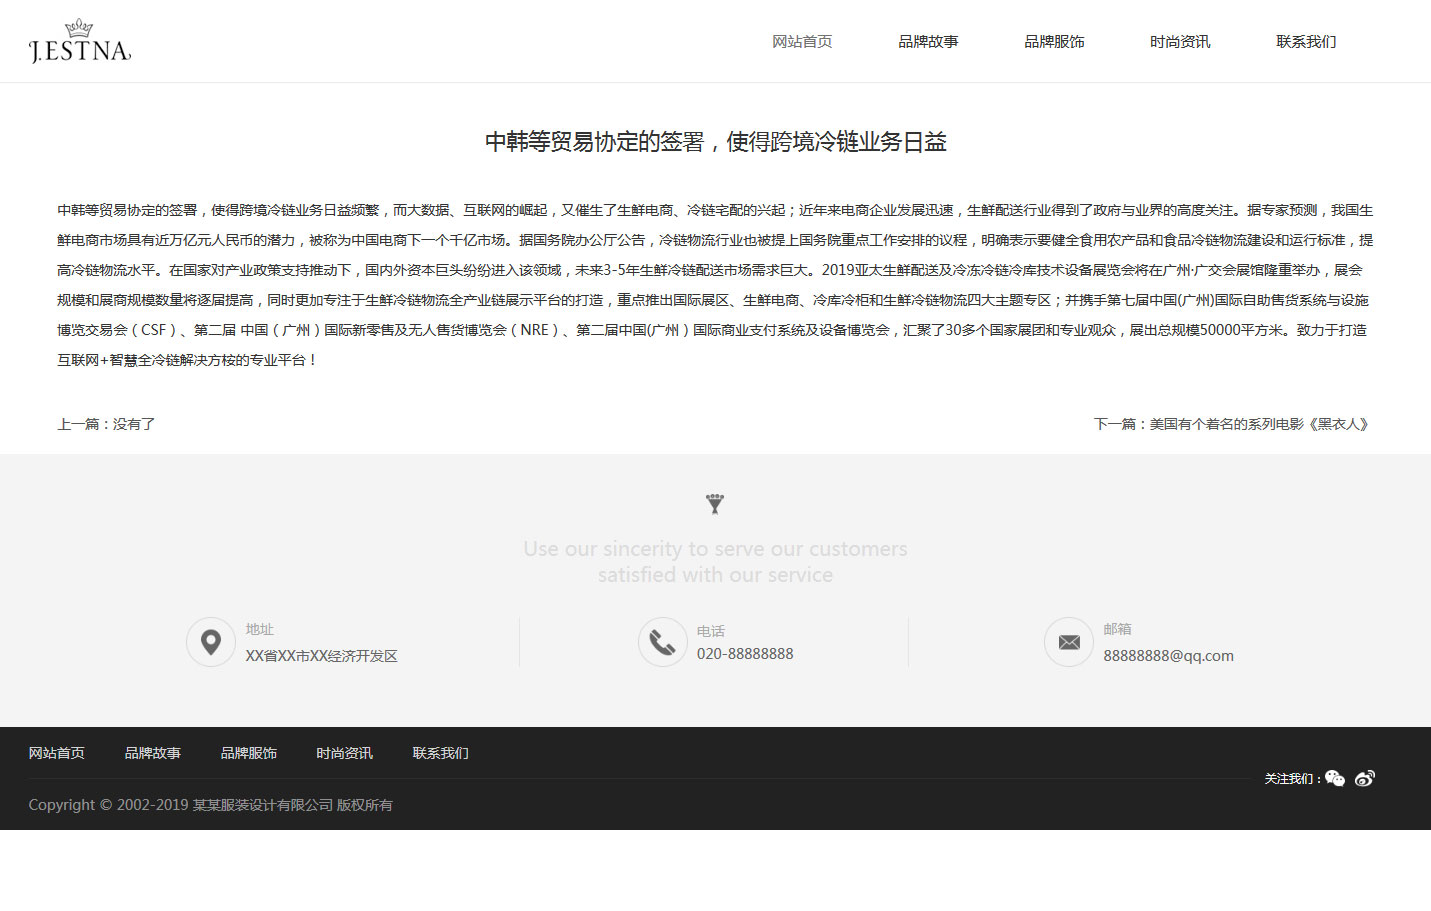Open footer link 品牌故事
This screenshot has height=911, width=1431.
click(153, 753)
